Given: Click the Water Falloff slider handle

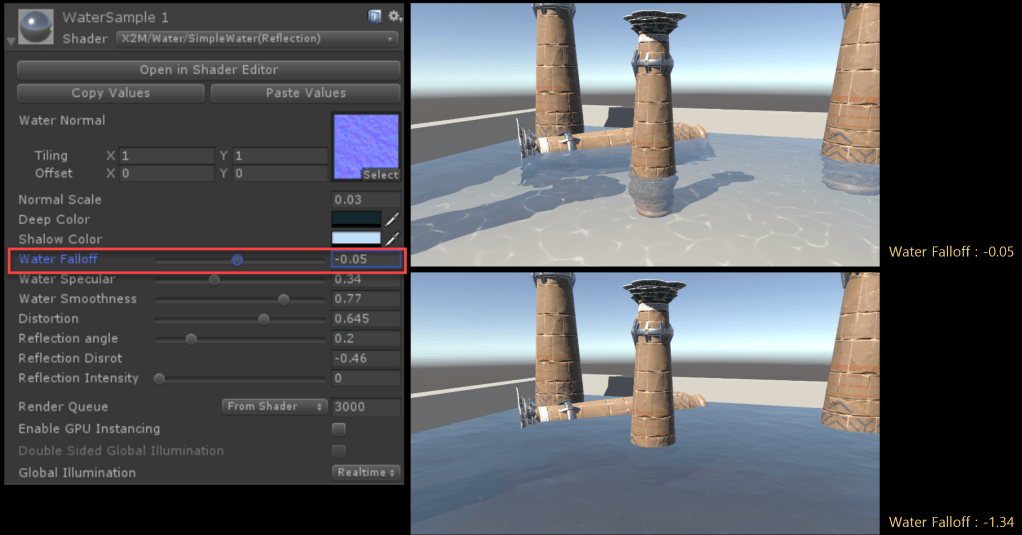Looking at the screenshot, I should [237, 260].
